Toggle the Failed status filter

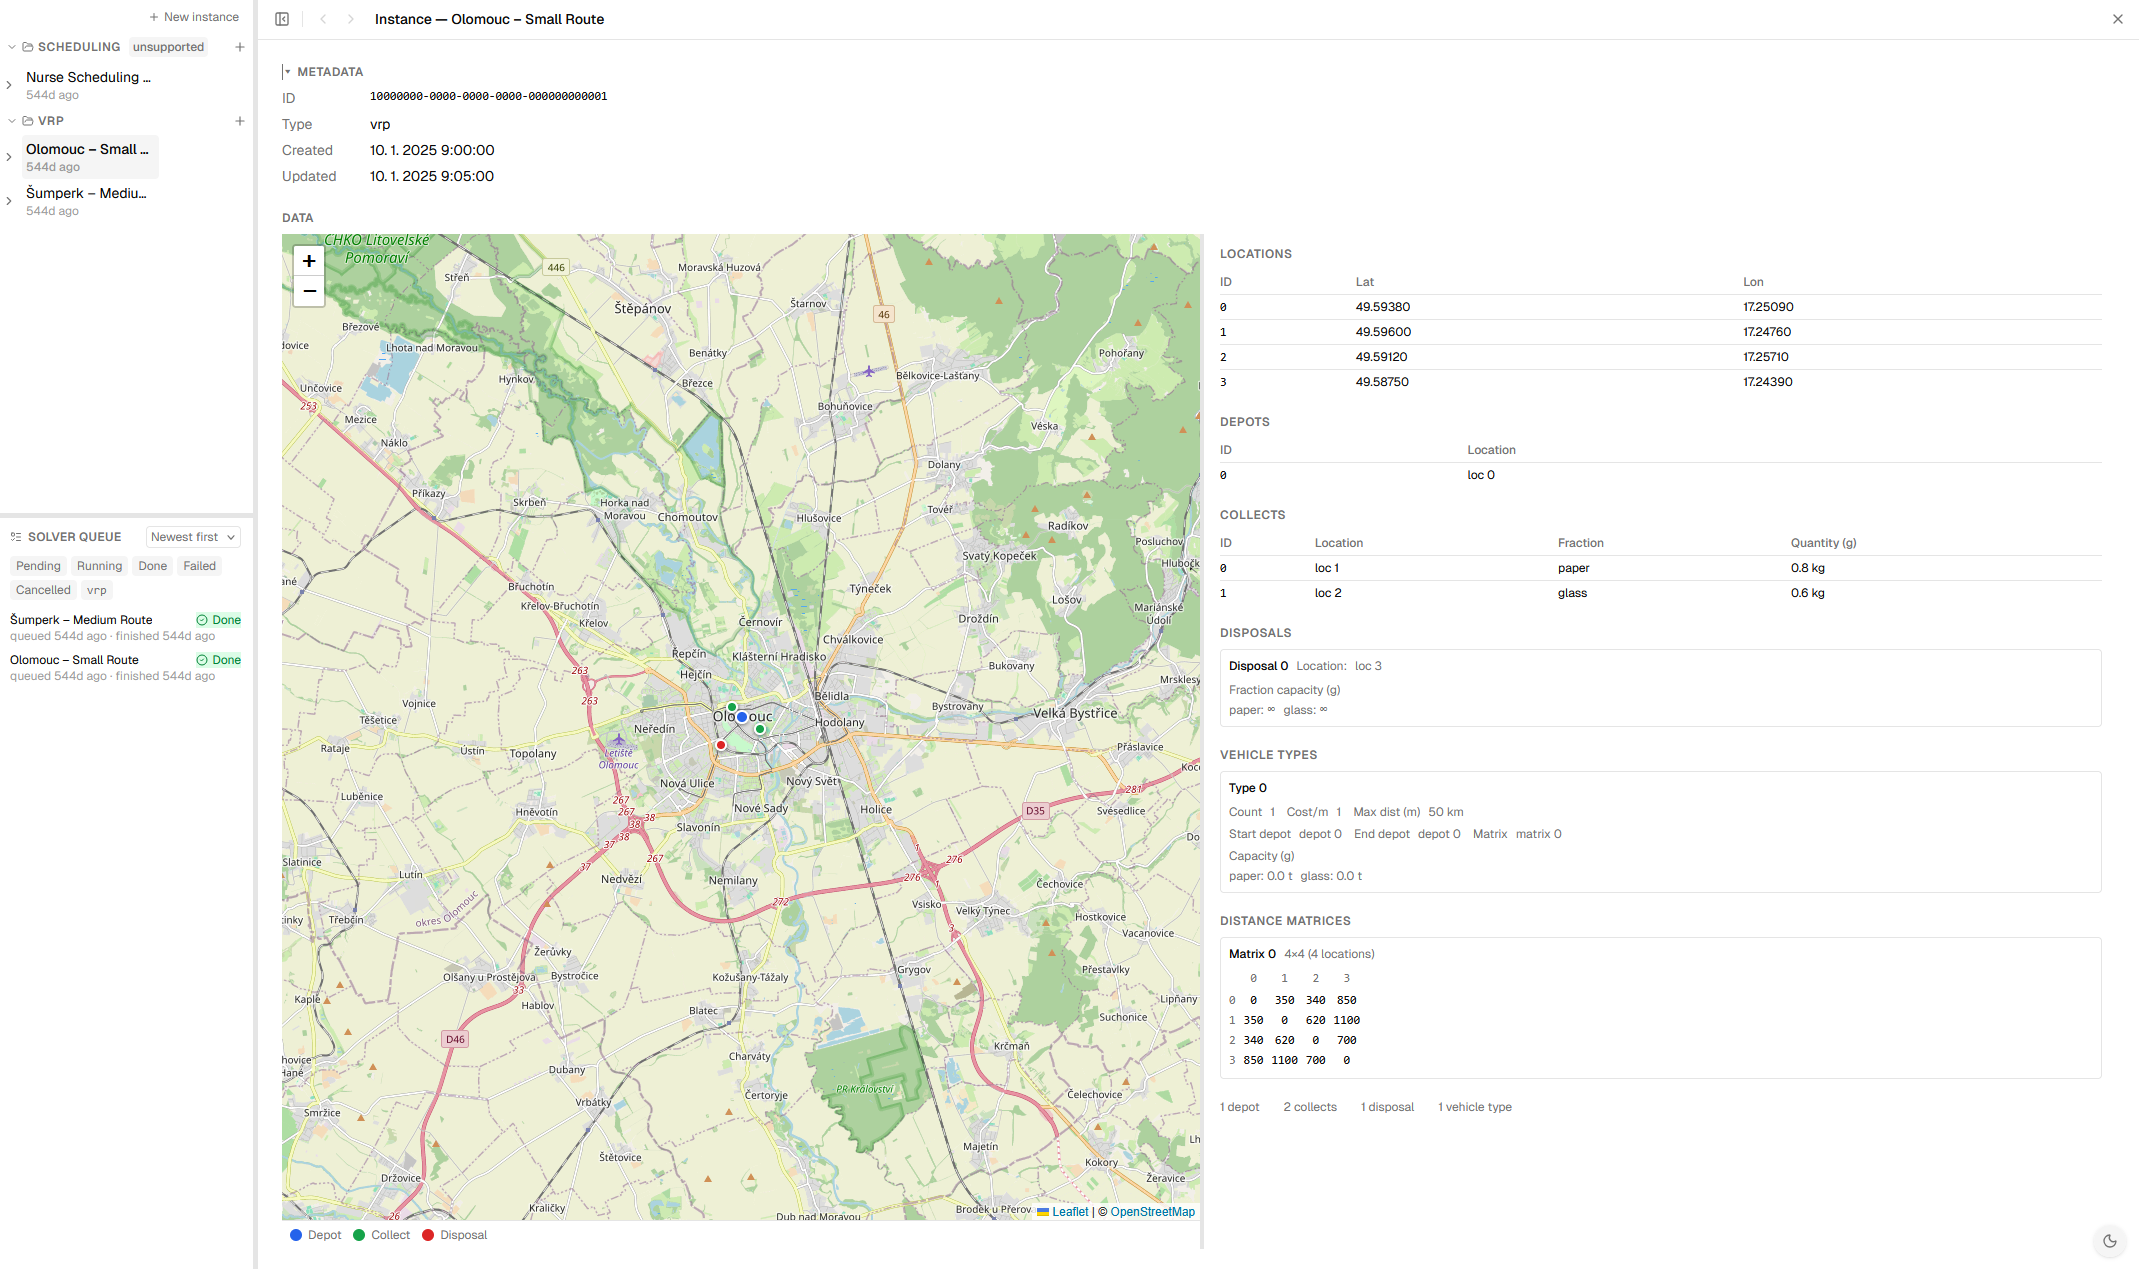pyautogui.click(x=200, y=566)
